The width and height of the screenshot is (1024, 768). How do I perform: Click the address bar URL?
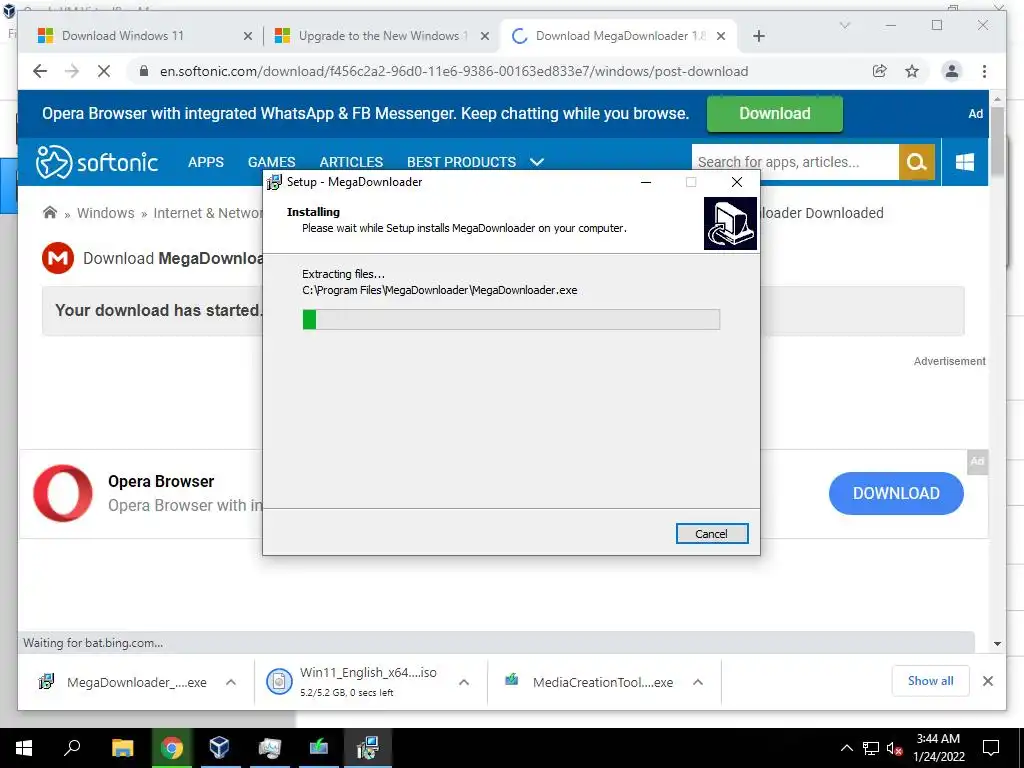(454, 71)
